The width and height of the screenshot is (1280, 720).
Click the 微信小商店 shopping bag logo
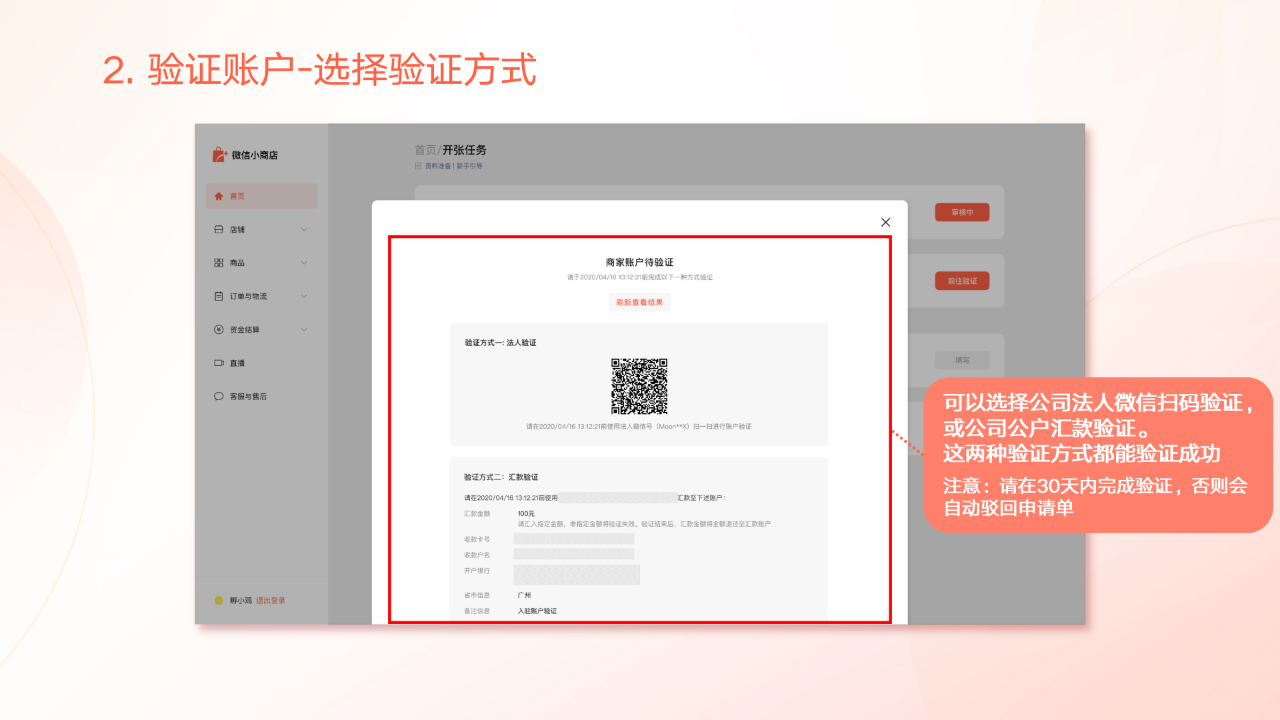point(220,154)
